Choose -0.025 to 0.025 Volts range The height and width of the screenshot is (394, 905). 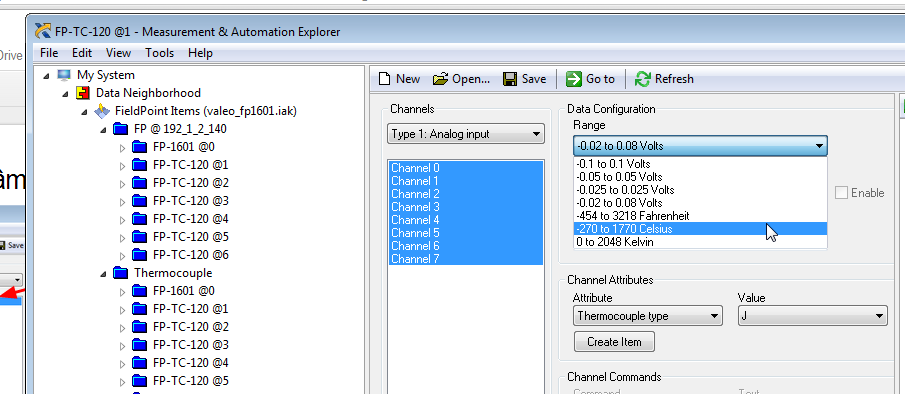[700, 190]
